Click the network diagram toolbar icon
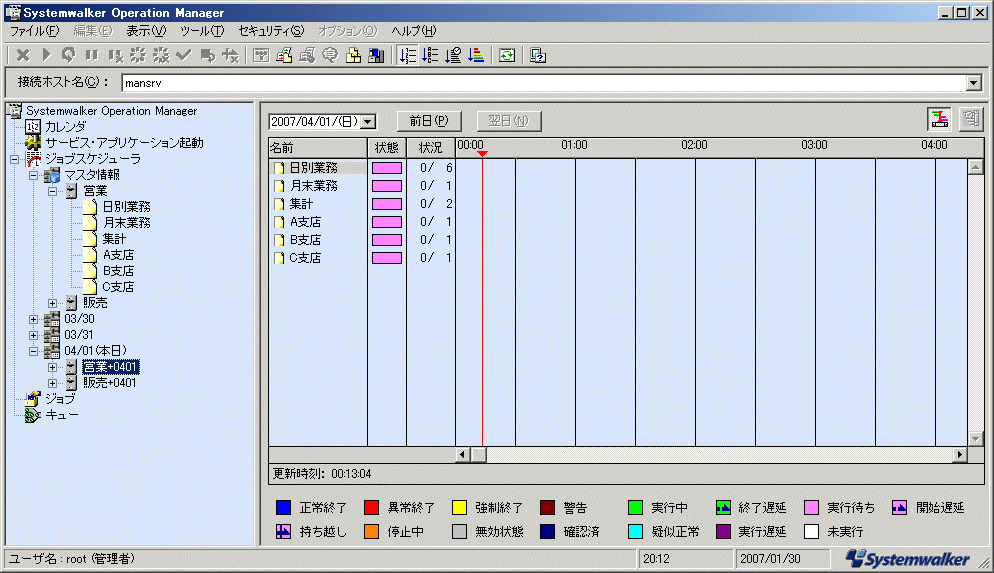This screenshot has height=573, width=994. coord(261,56)
